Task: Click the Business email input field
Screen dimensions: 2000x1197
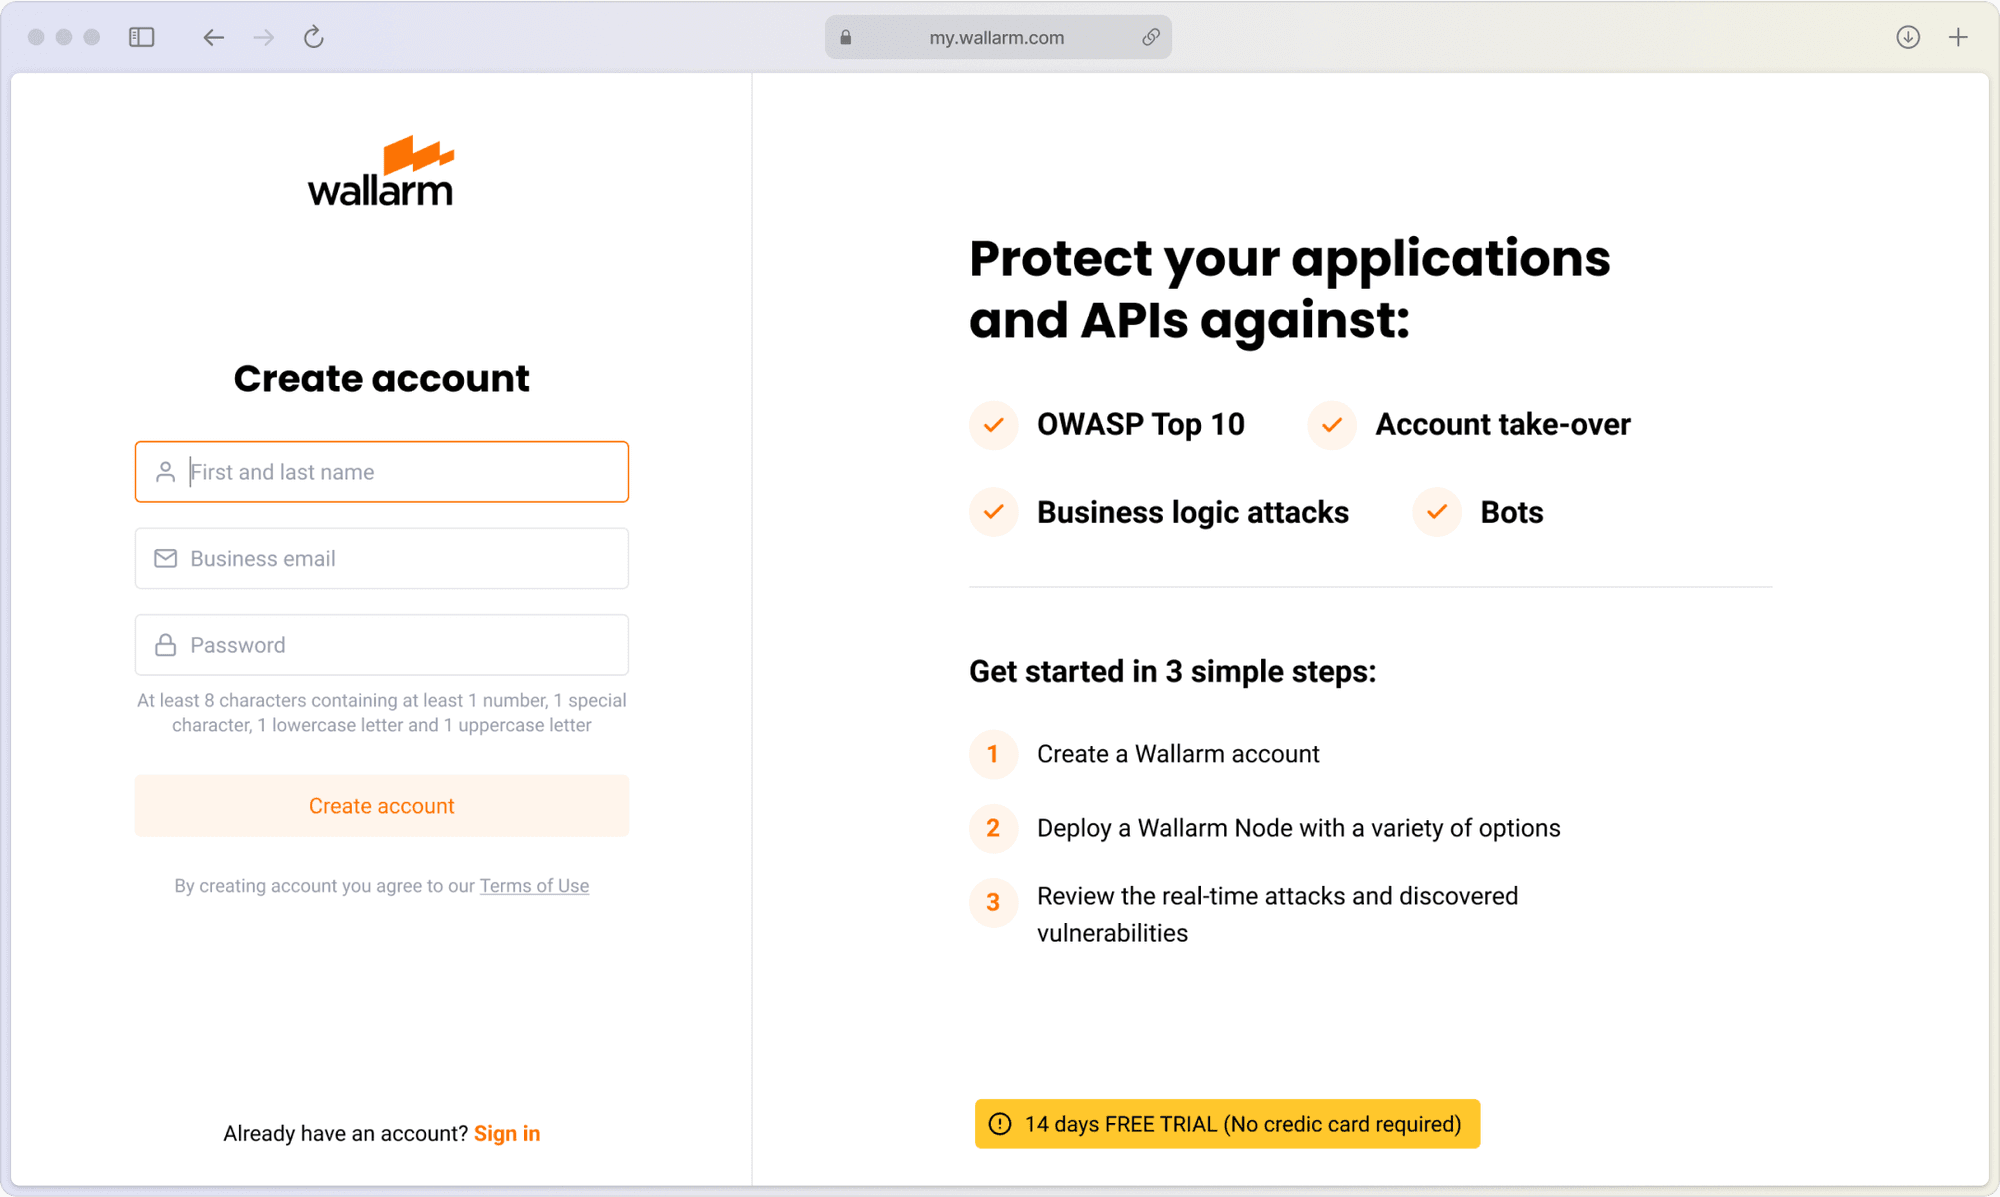Action: pyautogui.click(x=400, y=558)
